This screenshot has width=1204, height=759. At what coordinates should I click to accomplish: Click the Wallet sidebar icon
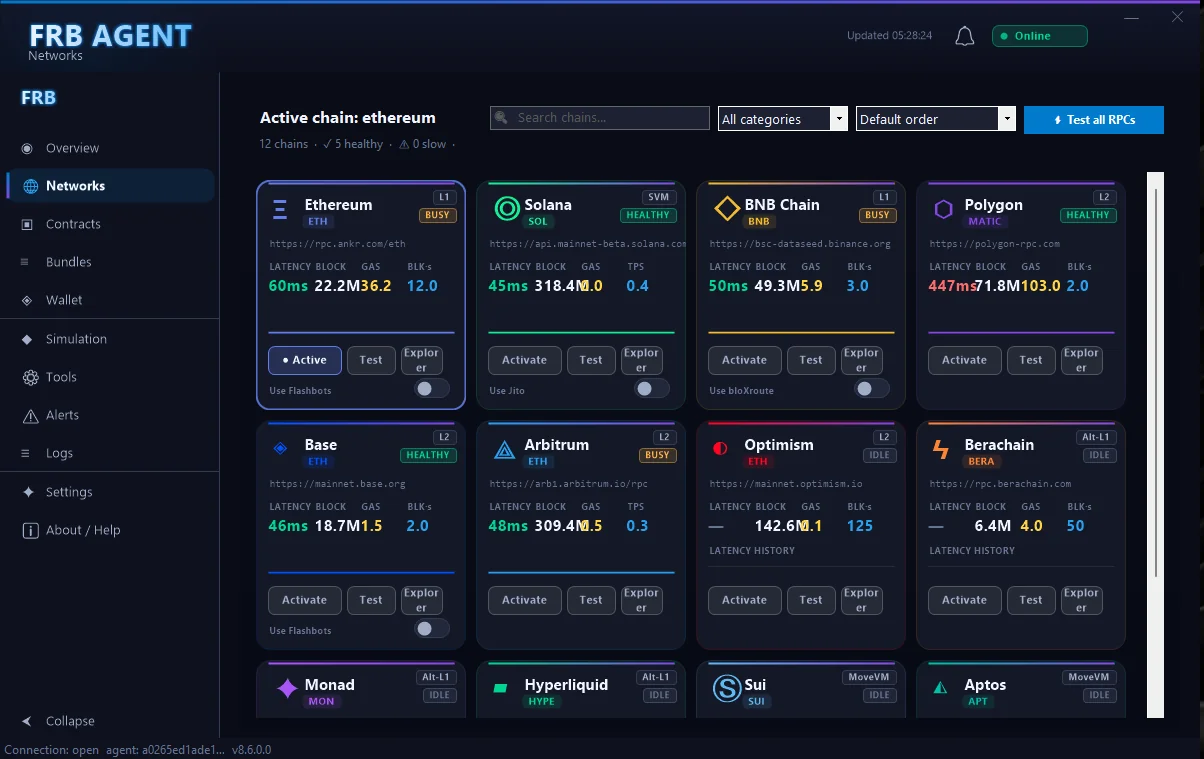pos(26,300)
